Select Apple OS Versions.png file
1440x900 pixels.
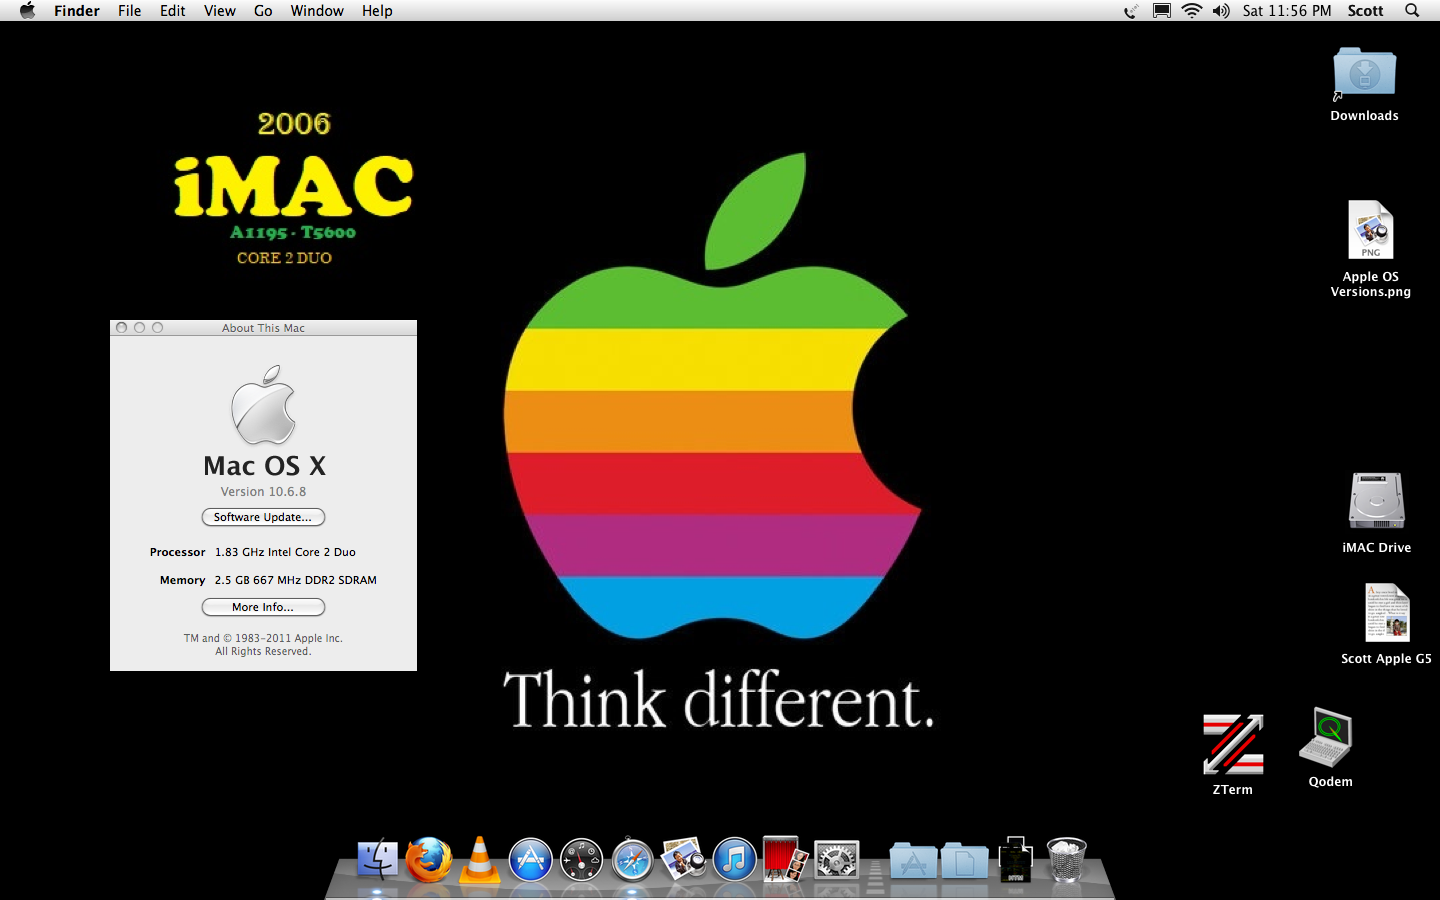1370,231
